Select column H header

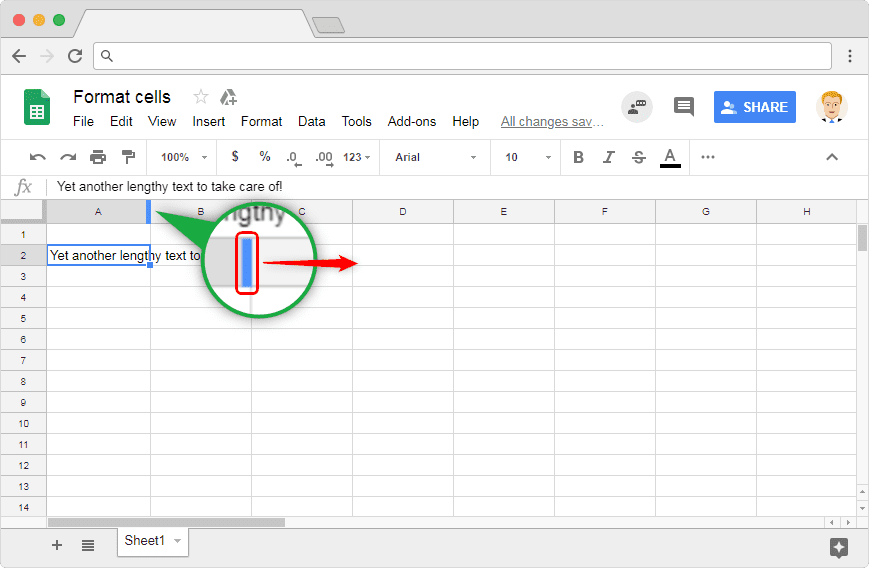806,212
